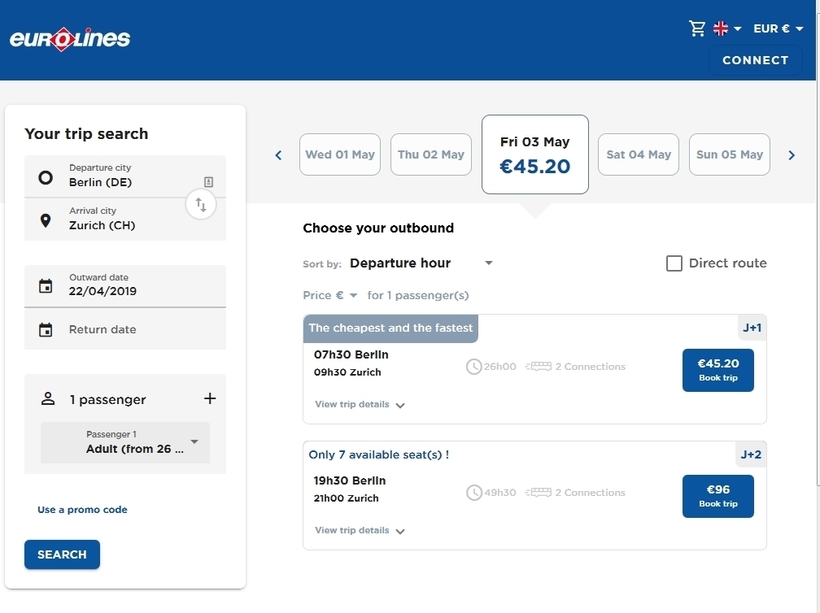Go to previous dates arrow
This screenshot has width=820, height=613.
pyautogui.click(x=279, y=155)
